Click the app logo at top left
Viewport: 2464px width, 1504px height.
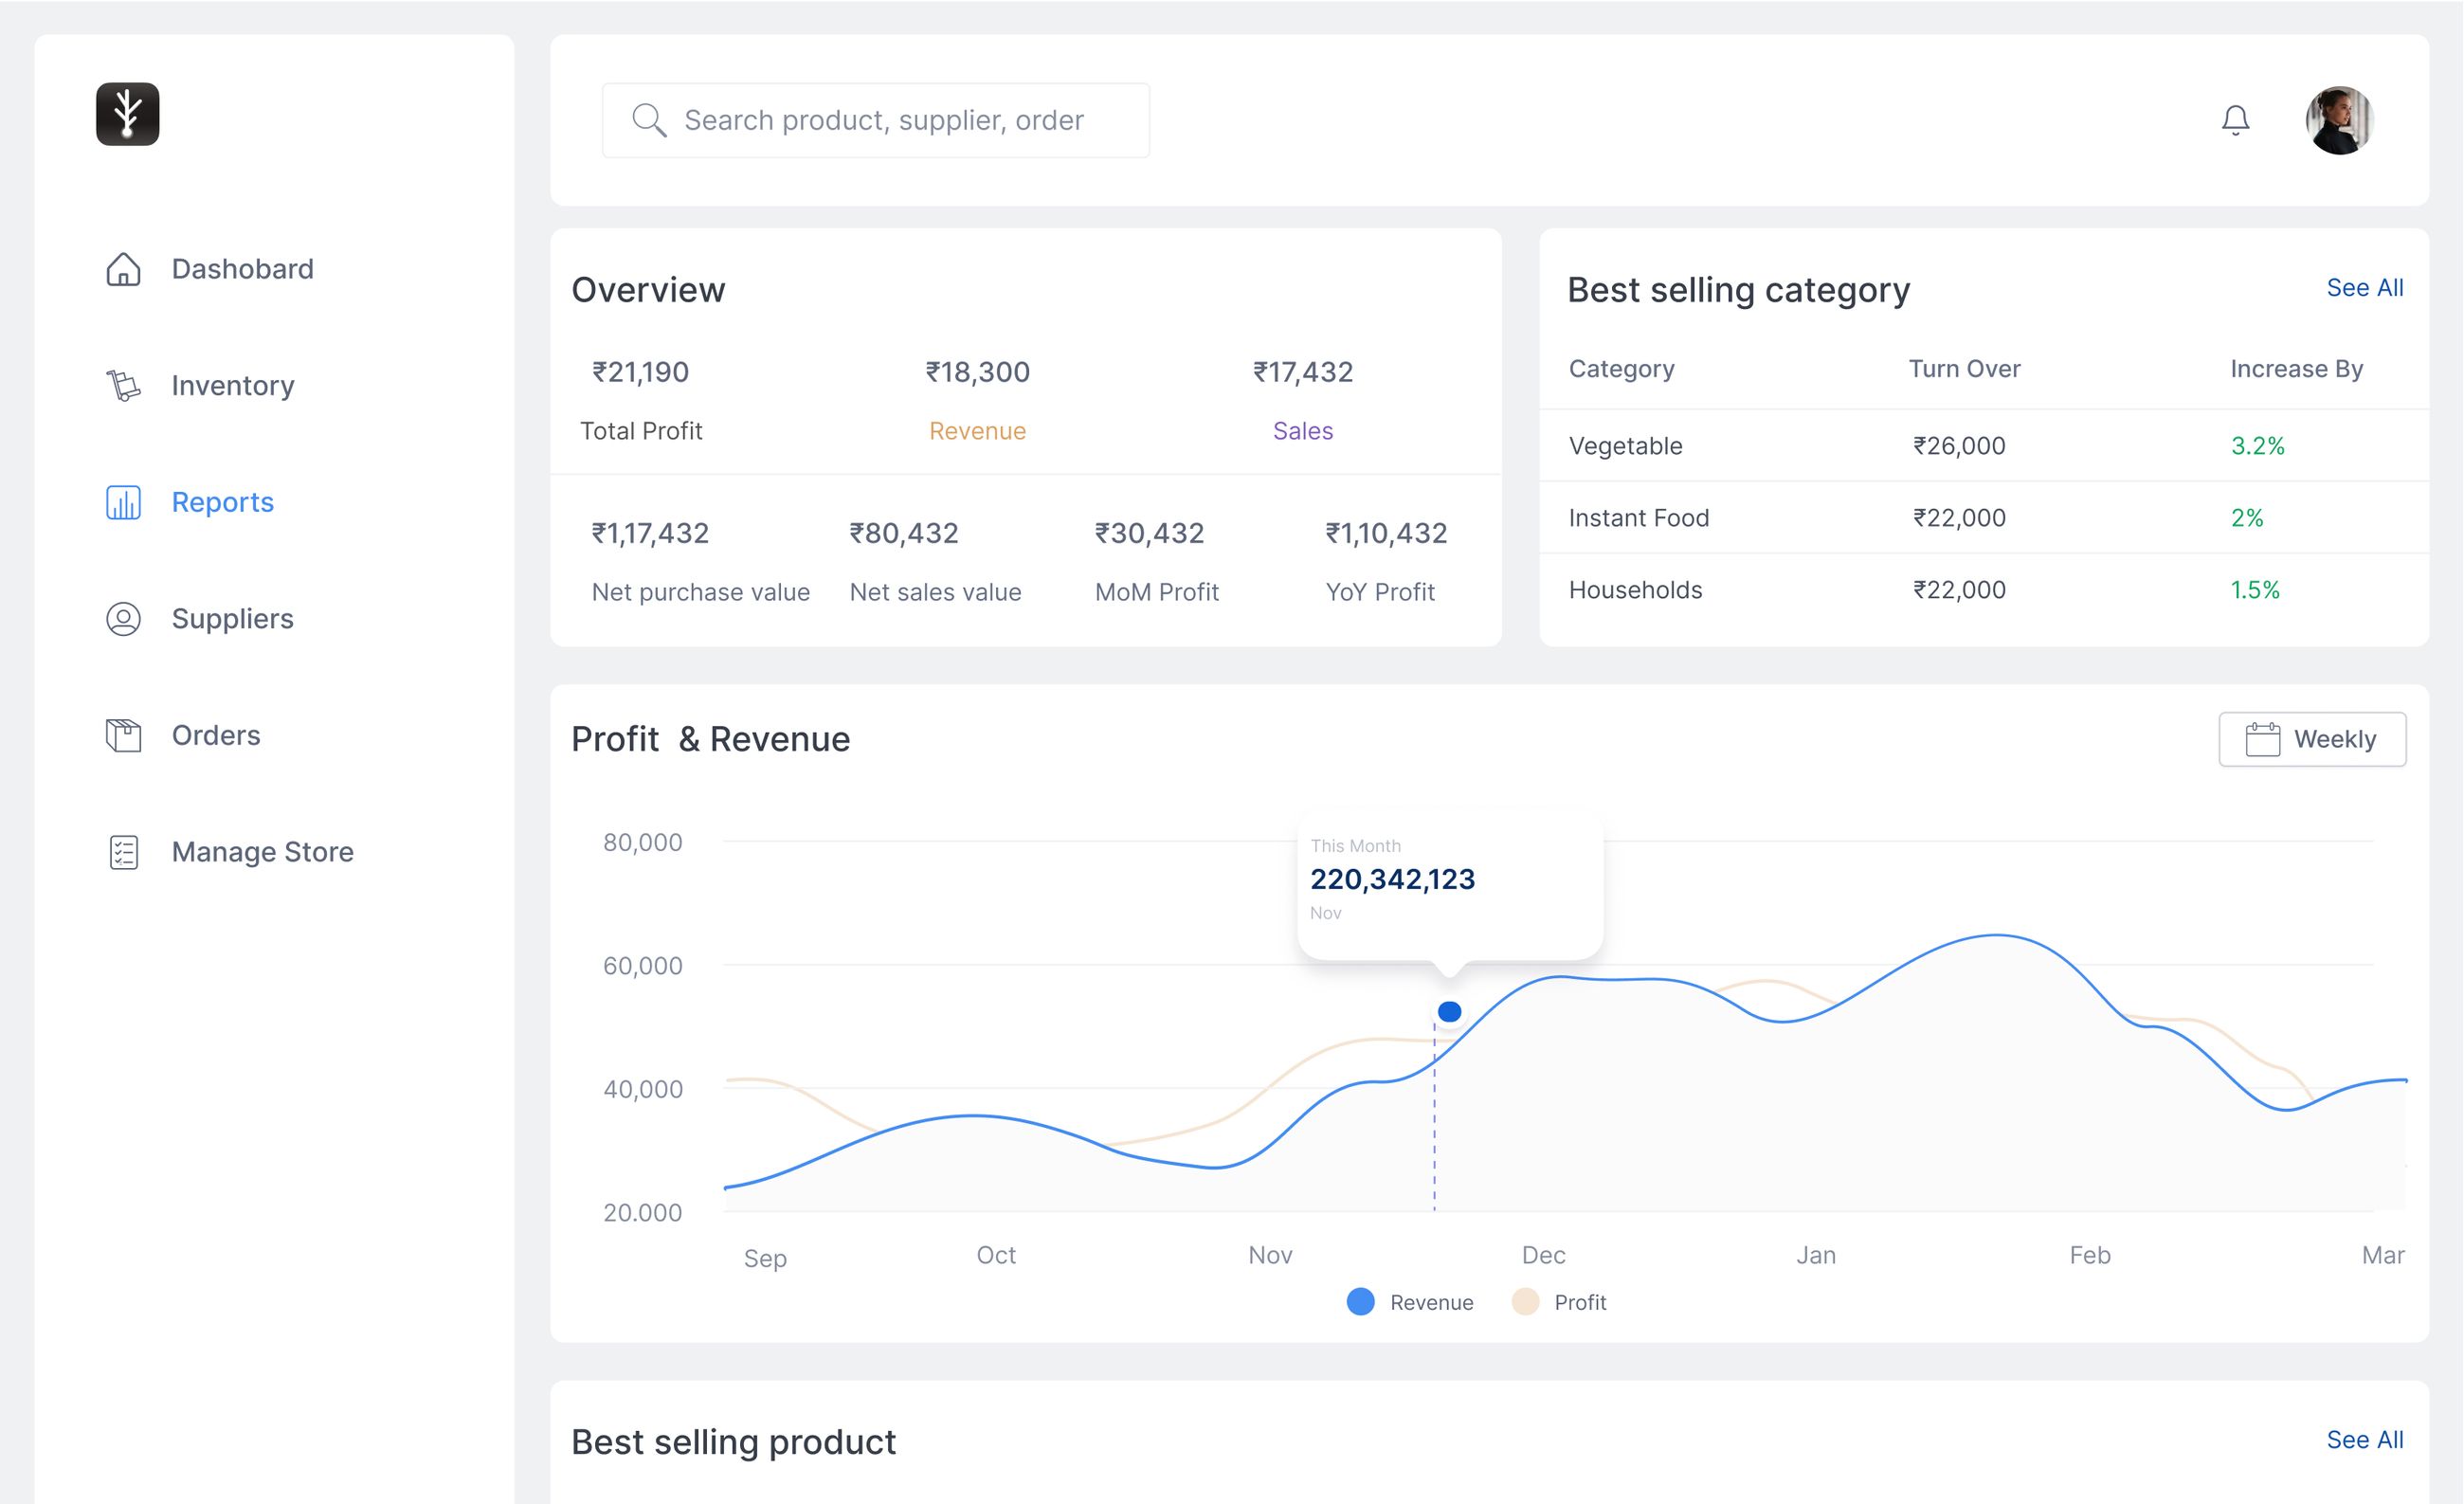pyautogui.click(x=127, y=114)
